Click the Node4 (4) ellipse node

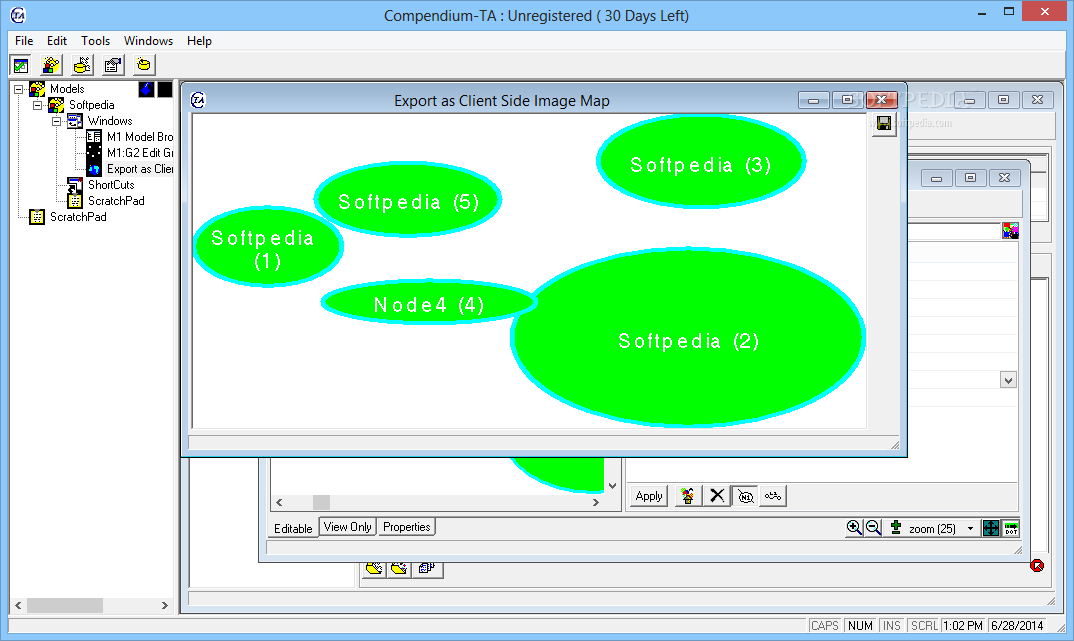429,301
